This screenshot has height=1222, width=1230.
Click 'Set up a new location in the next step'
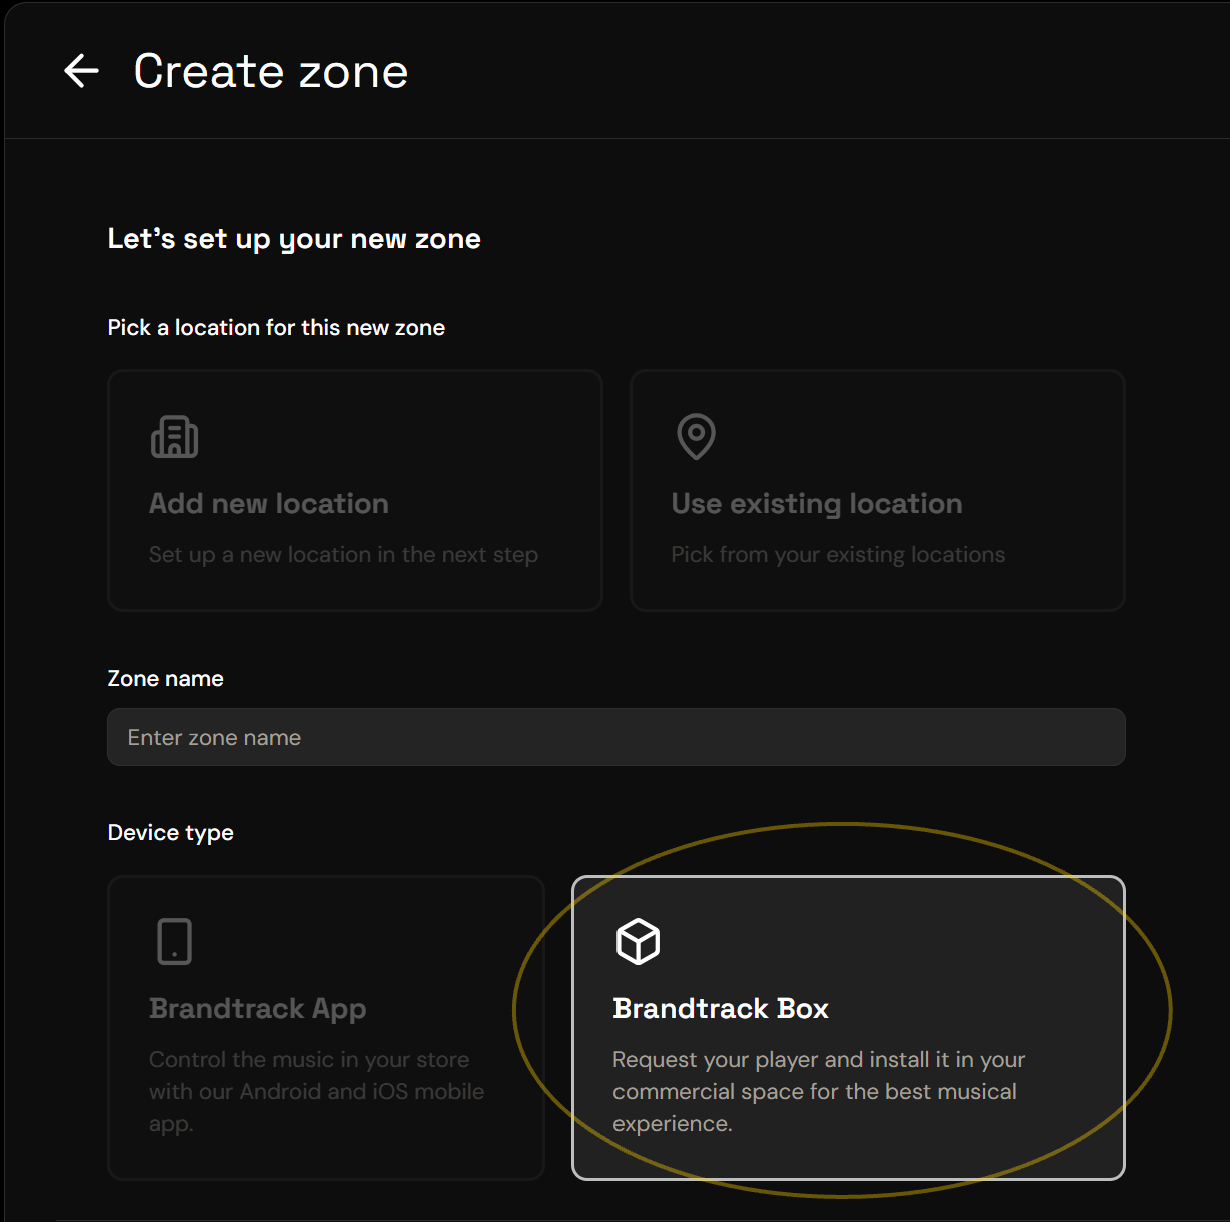point(343,554)
